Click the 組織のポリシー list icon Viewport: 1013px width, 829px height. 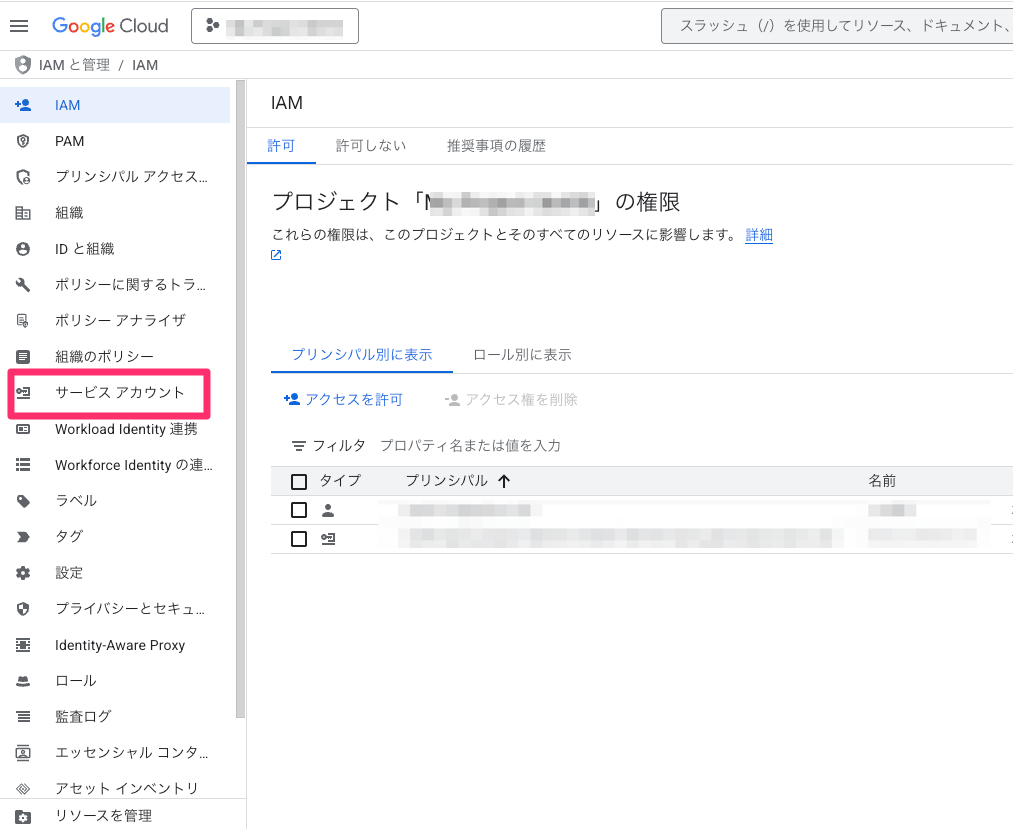pos(23,356)
